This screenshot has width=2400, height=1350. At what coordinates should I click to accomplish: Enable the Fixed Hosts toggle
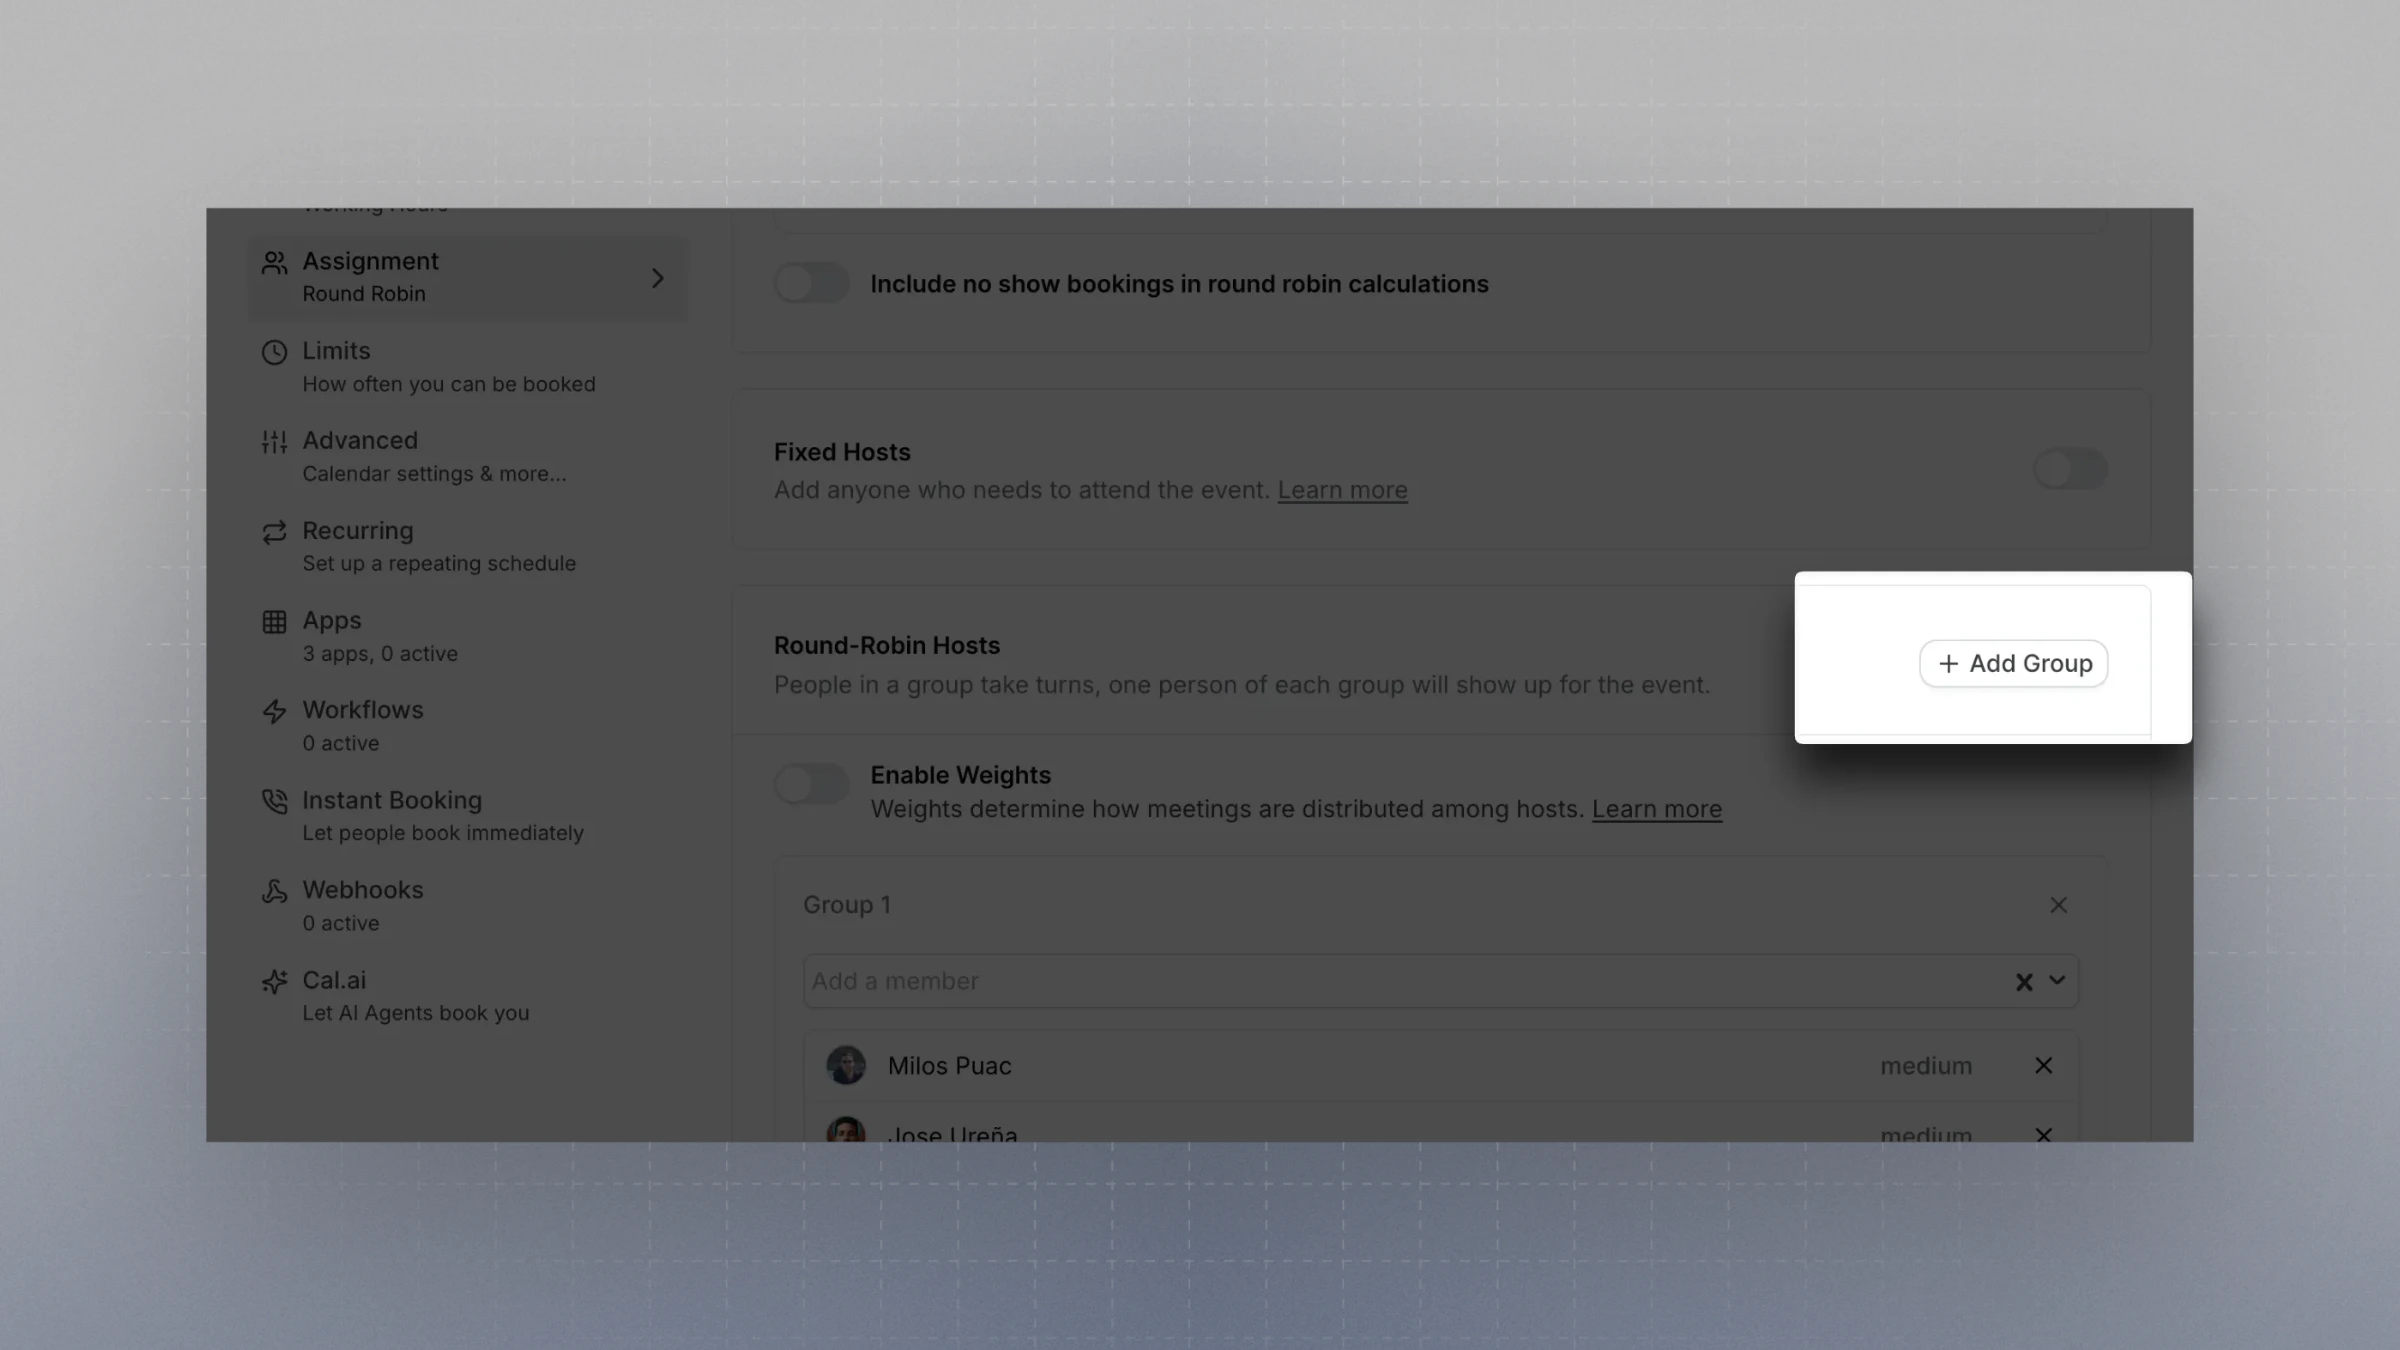pyautogui.click(x=2070, y=469)
